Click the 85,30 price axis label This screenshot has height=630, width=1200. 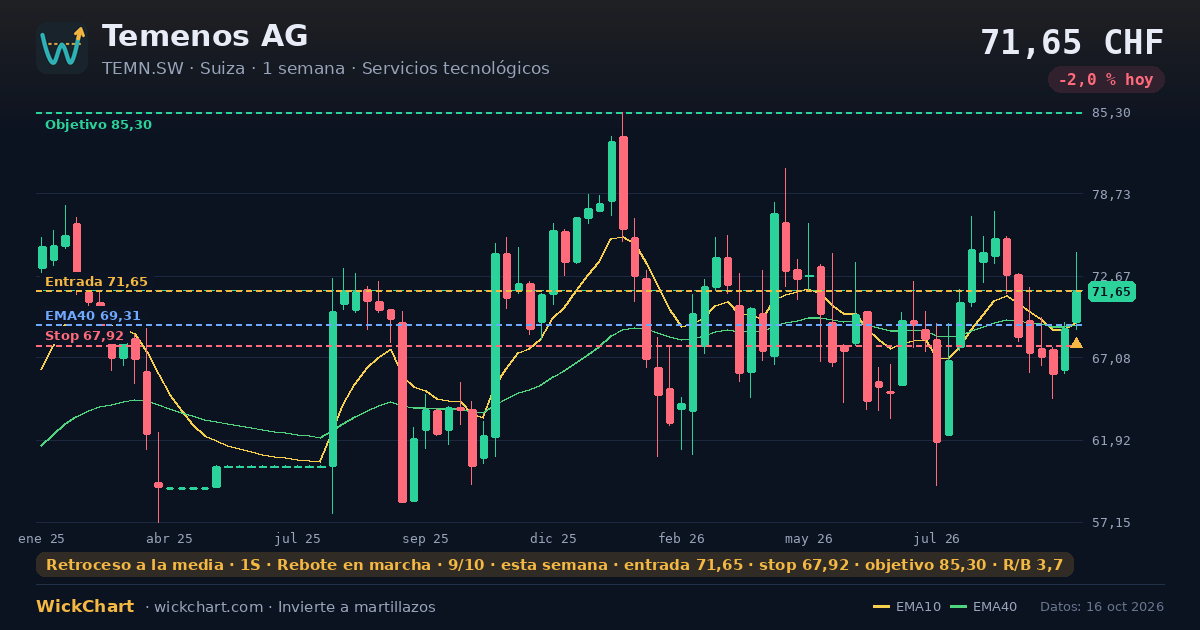pyautogui.click(x=1112, y=113)
